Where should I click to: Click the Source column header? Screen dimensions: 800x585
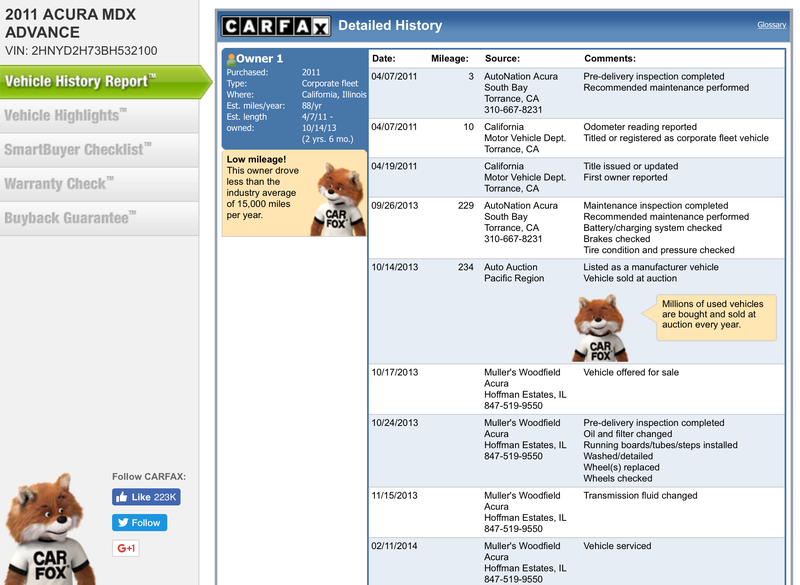[503, 59]
